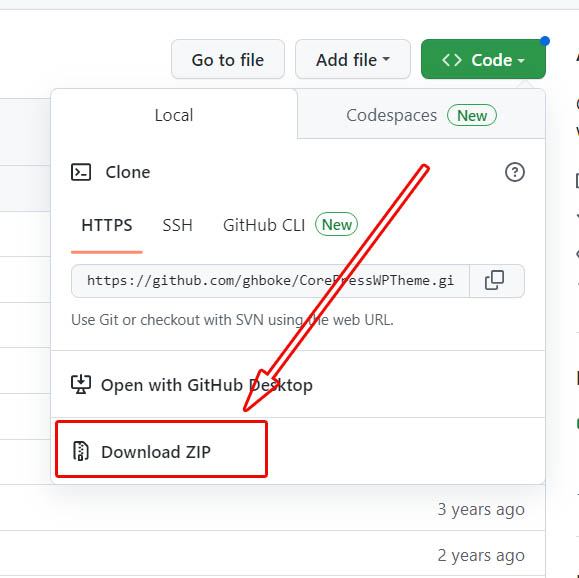Click the GitHub Desktop download icon
Image resolution: width=579 pixels, height=578 pixels.
coord(81,384)
